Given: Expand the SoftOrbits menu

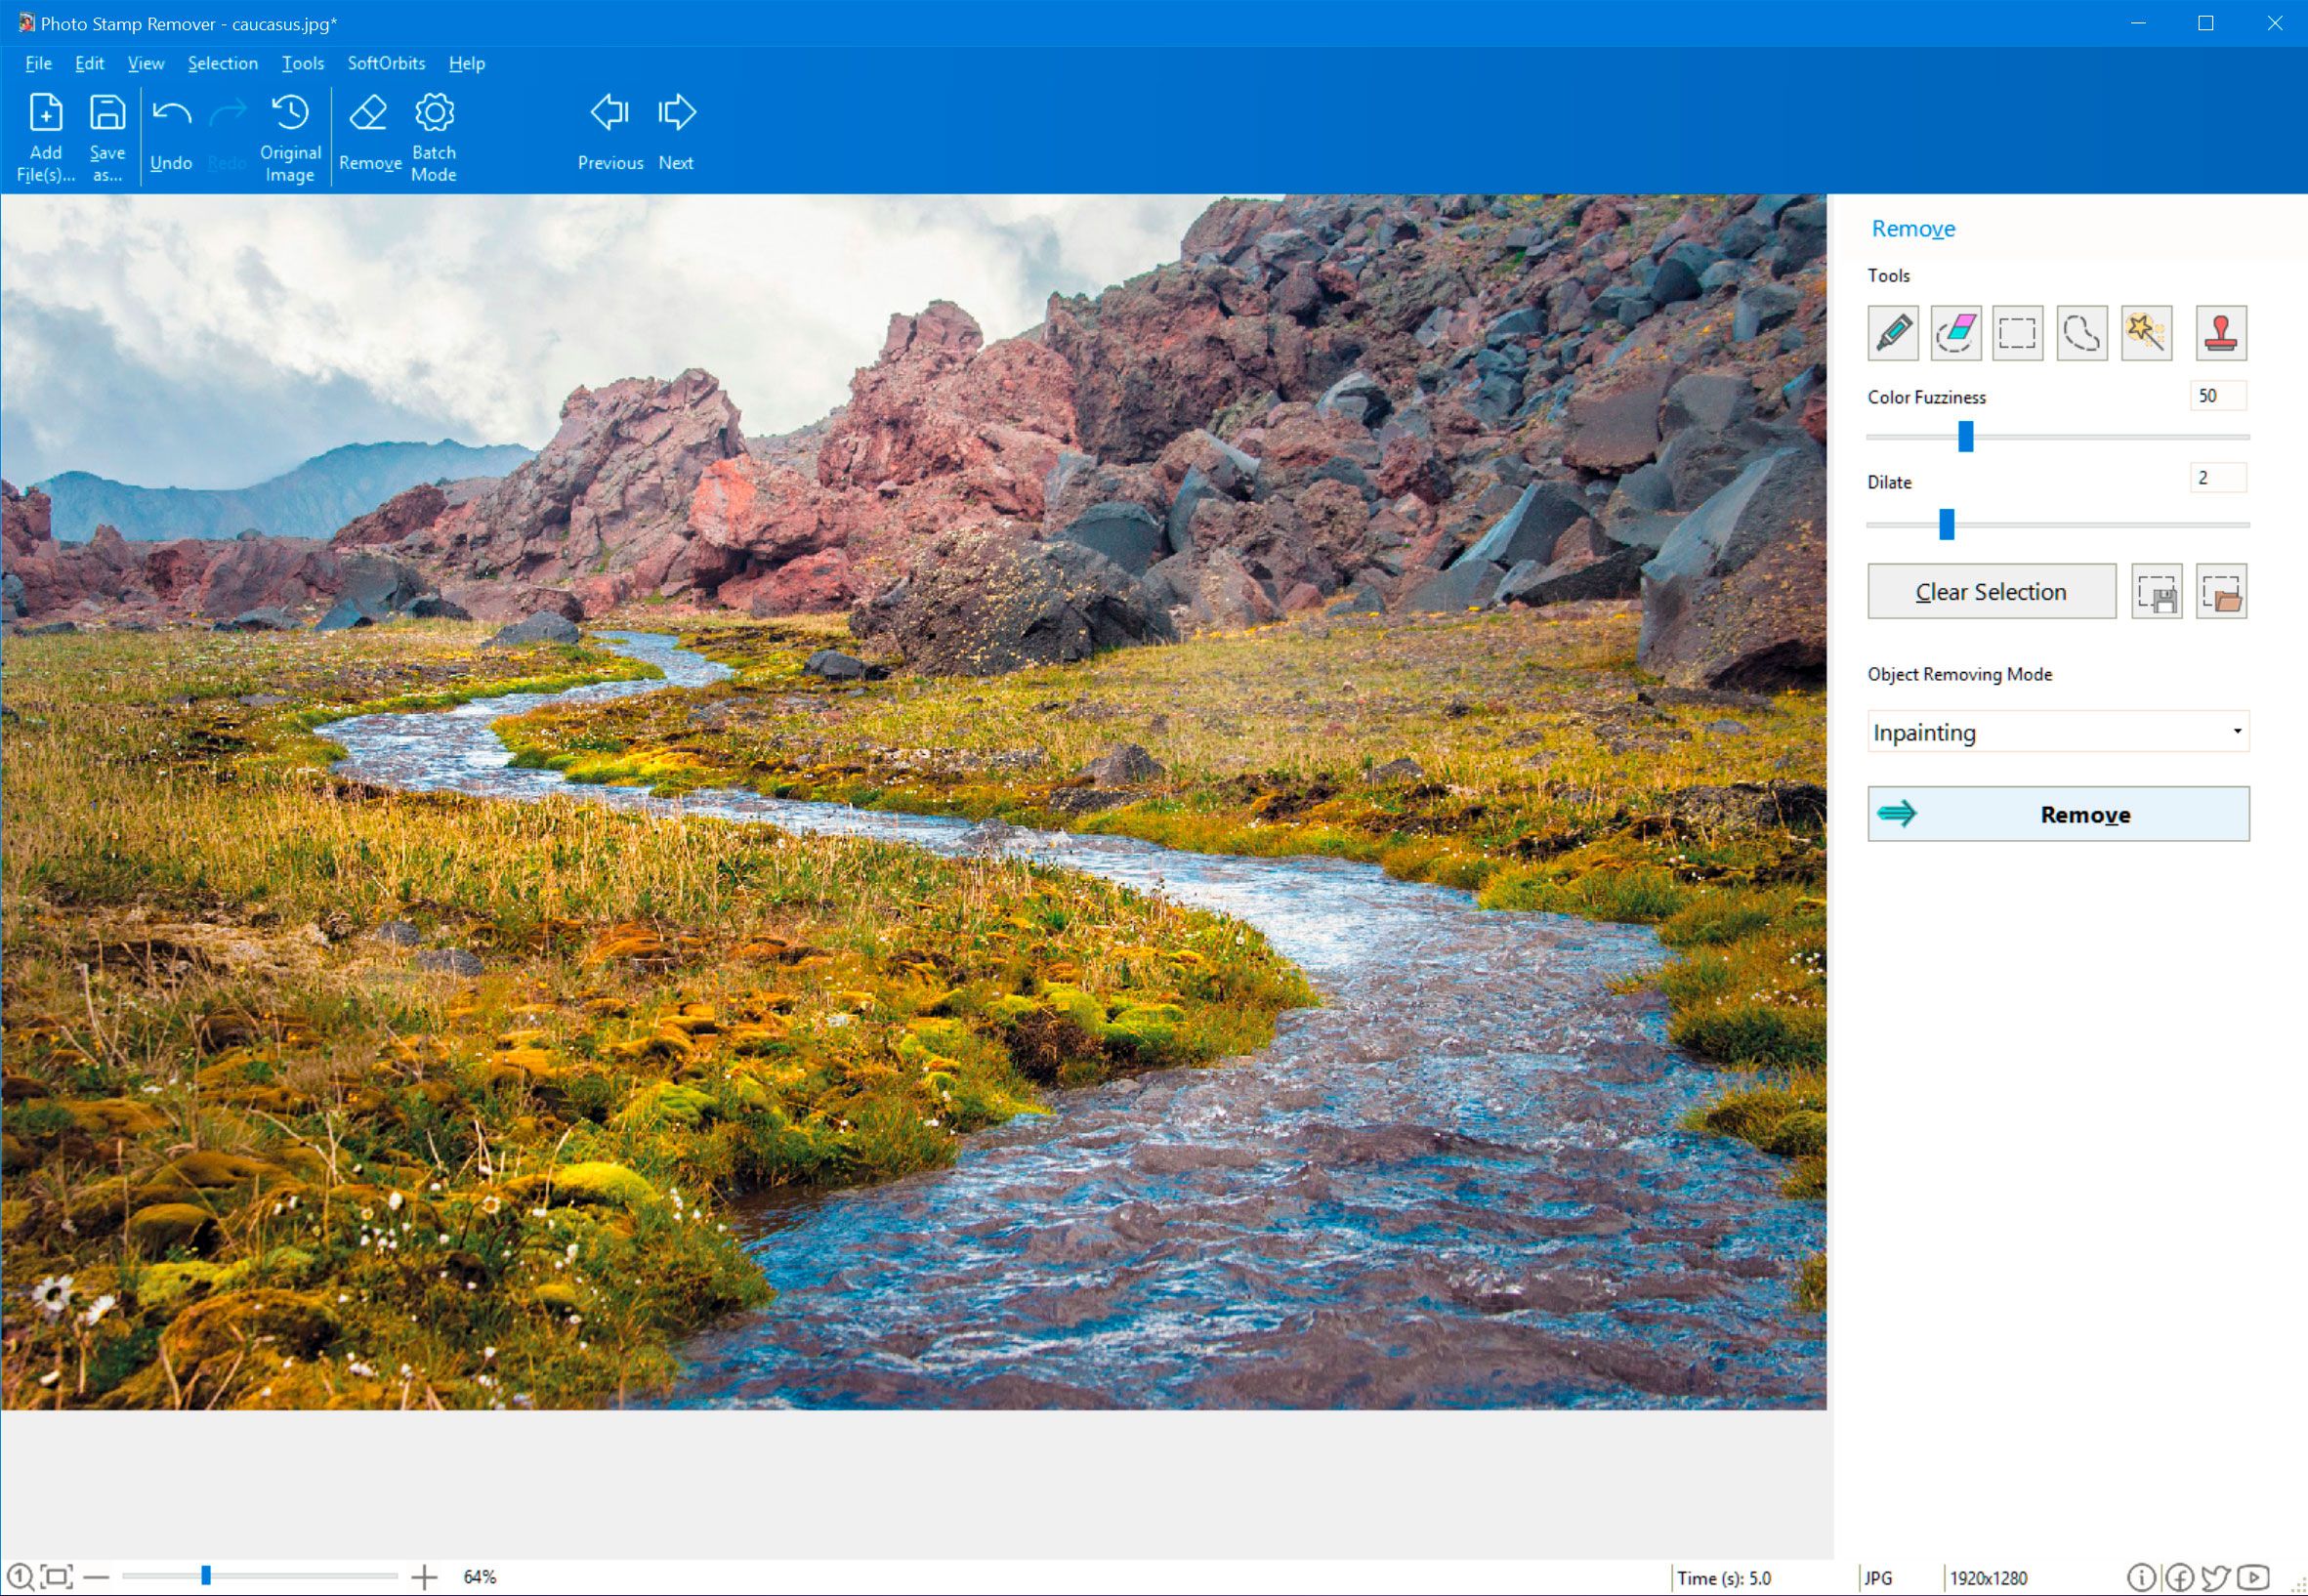Looking at the screenshot, I should [x=388, y=64].
